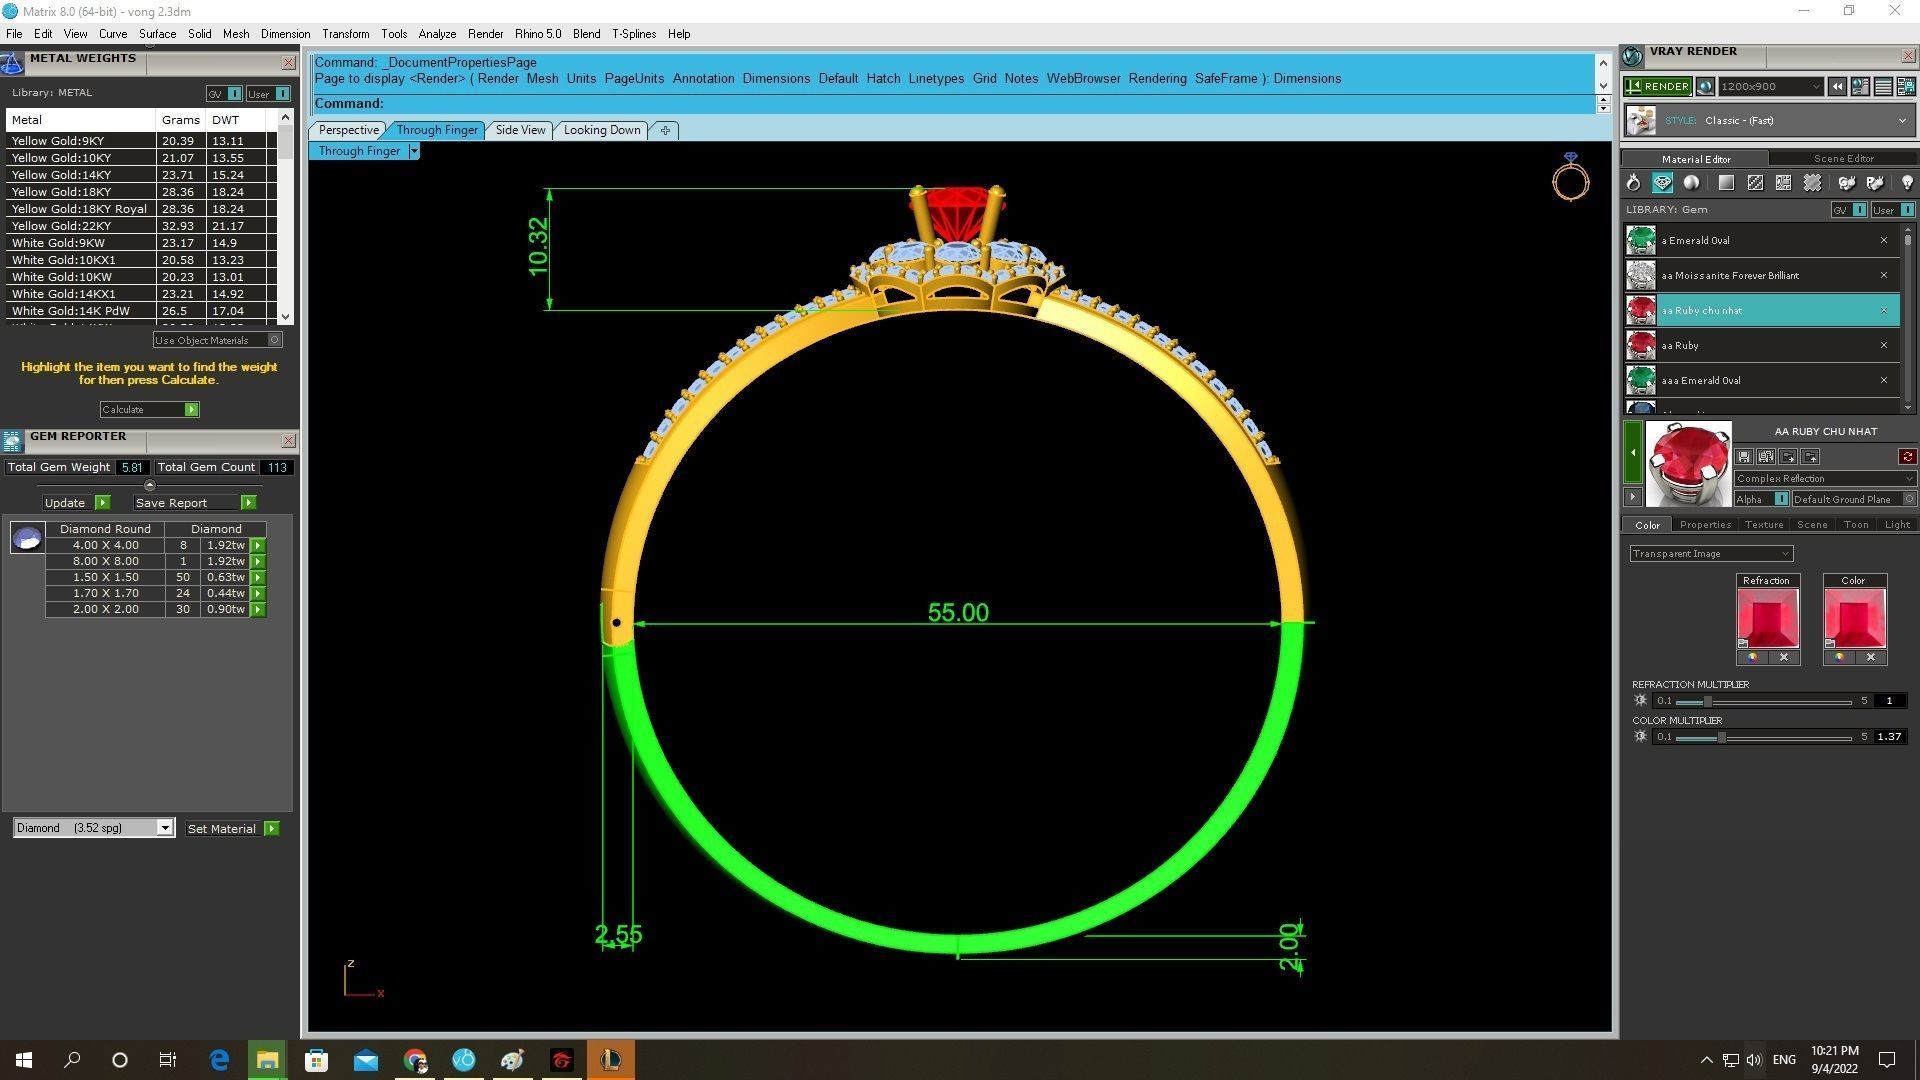
Task: Collapse the material preview green arrow
Action: click(x=1632, y=453)
